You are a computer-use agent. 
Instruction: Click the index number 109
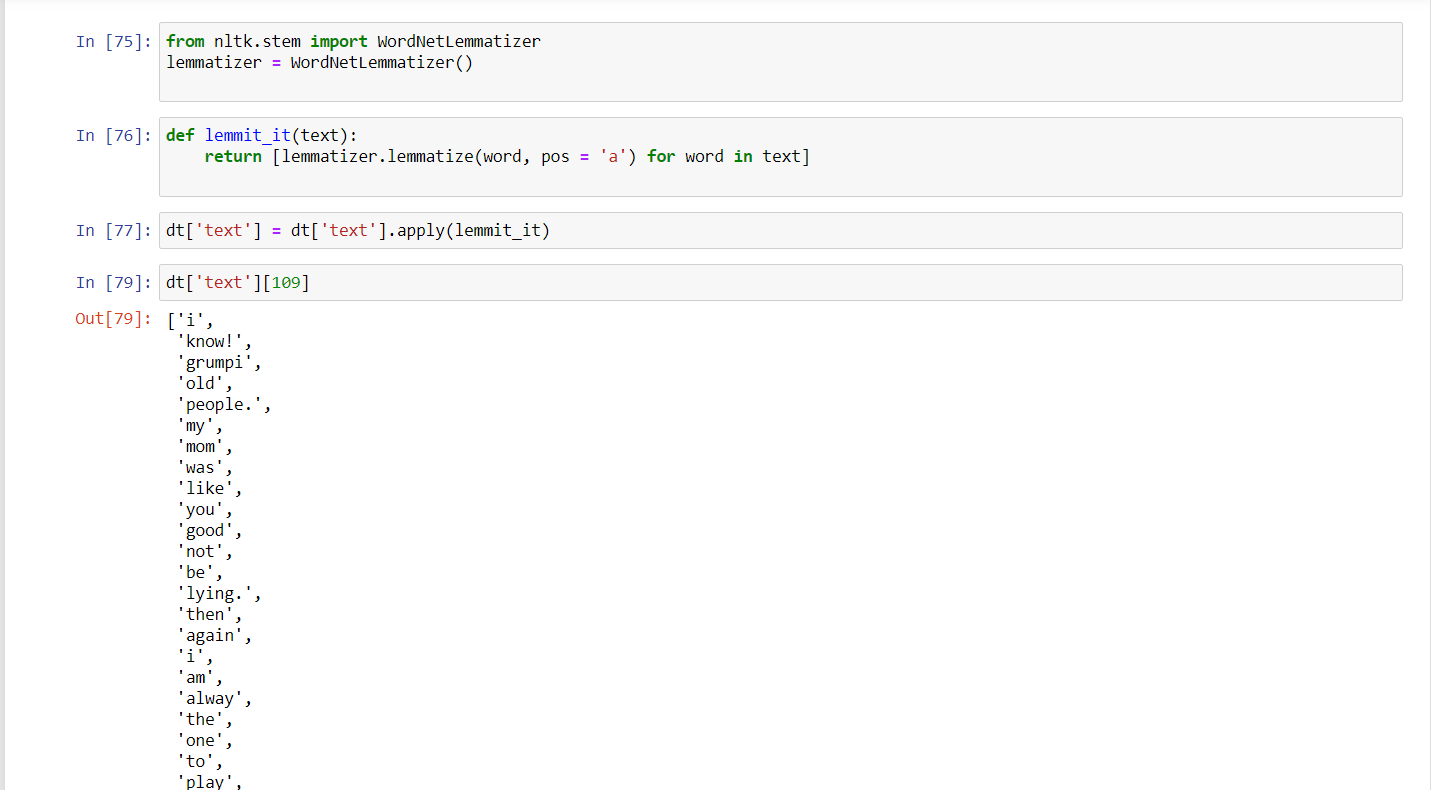click(289, 282)
